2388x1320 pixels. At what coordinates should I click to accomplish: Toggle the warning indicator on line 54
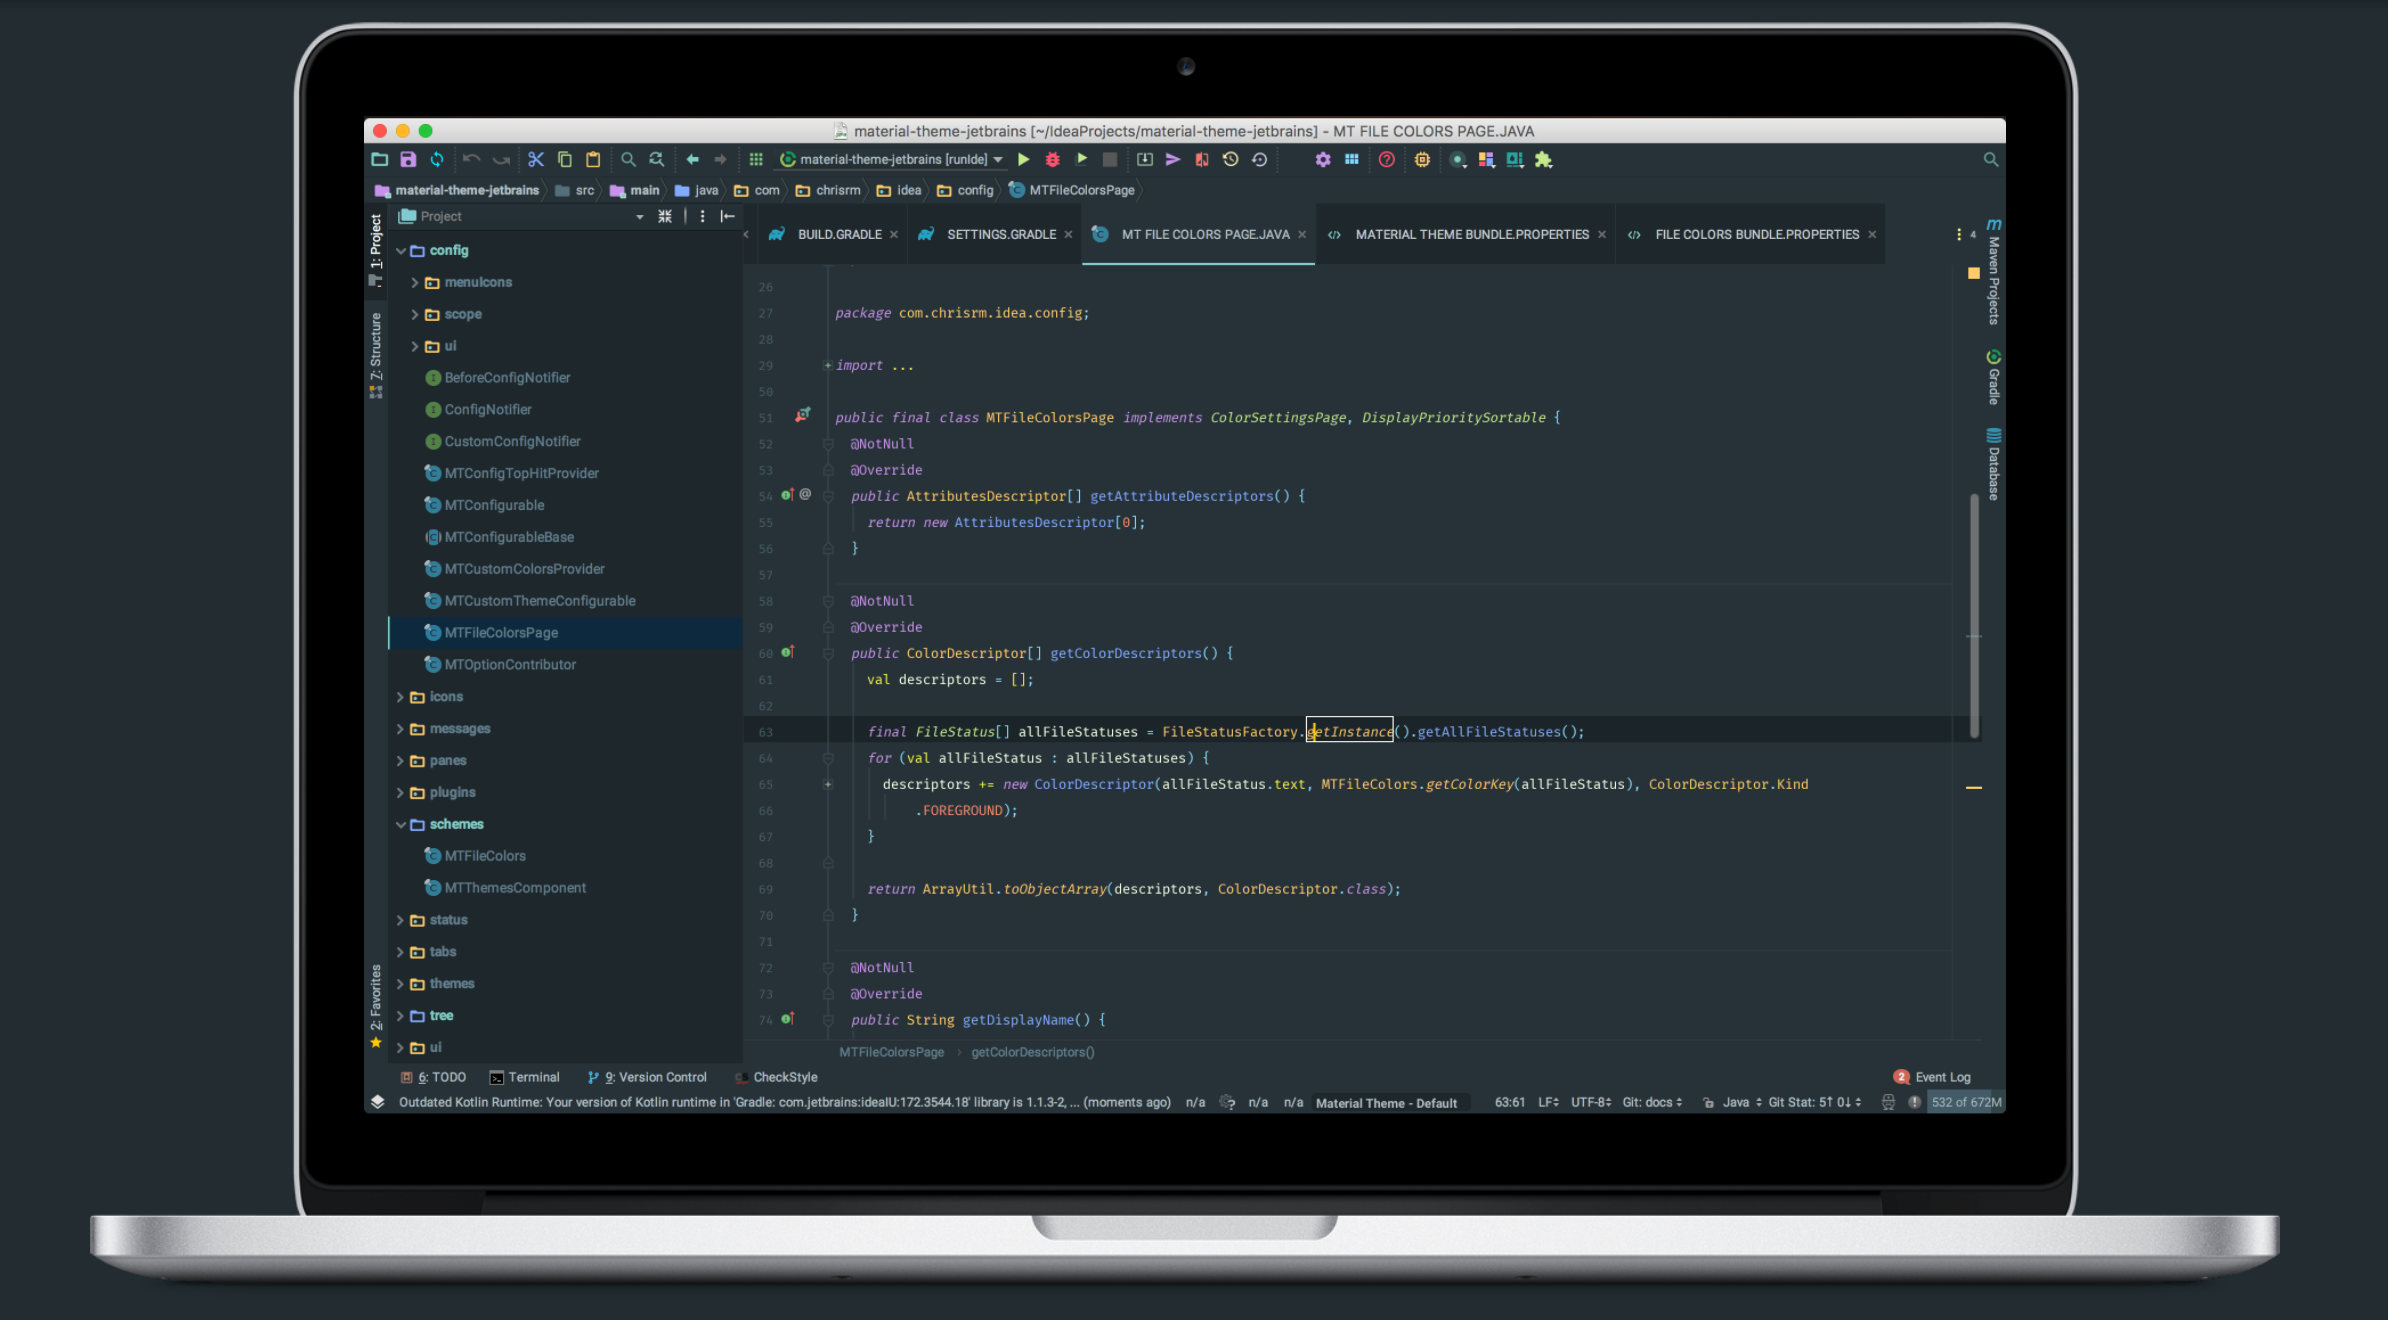[785, 496]
